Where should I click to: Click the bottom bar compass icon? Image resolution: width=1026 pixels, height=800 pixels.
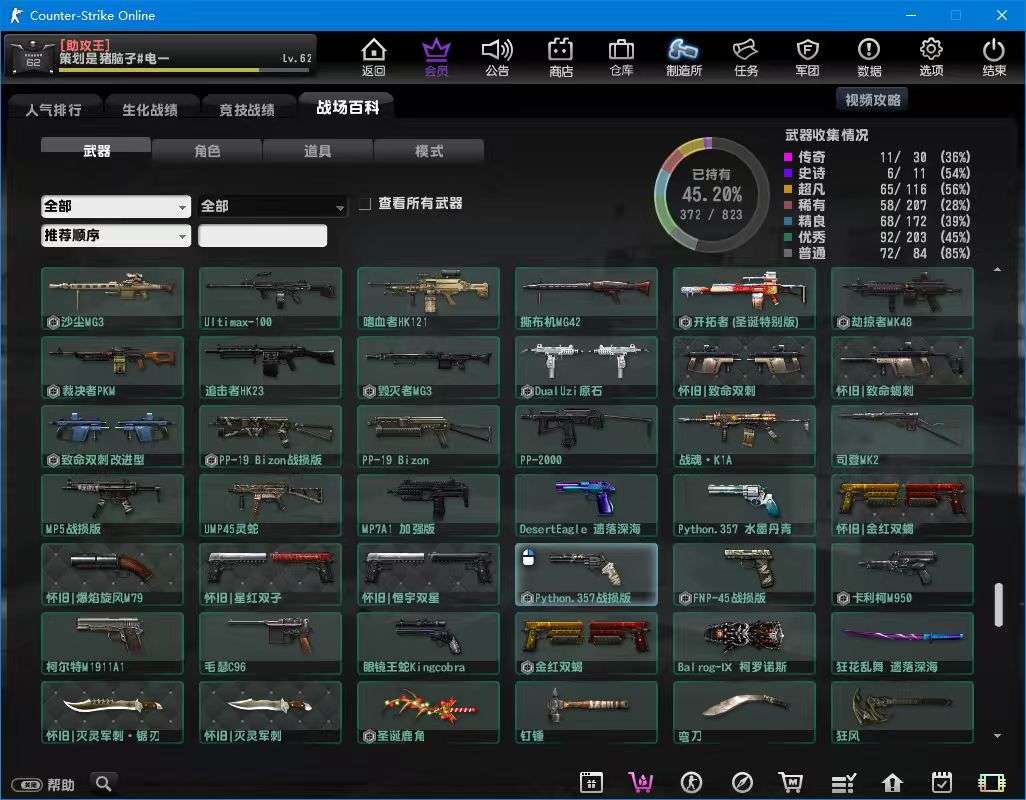(x=742, y=782)
